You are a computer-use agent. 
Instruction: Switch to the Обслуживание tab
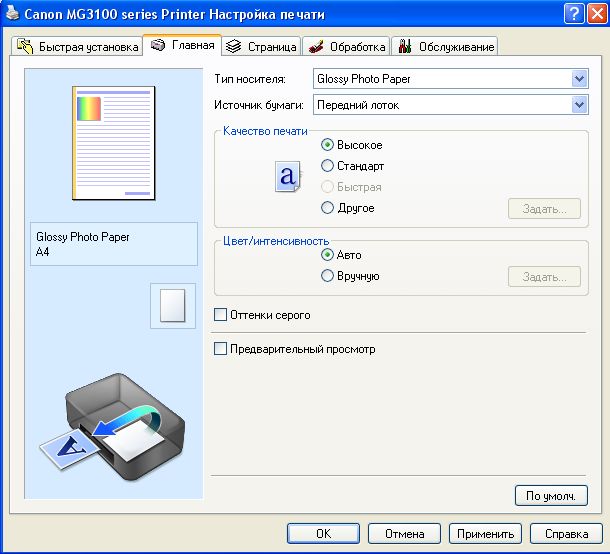(x=445, y=47)
